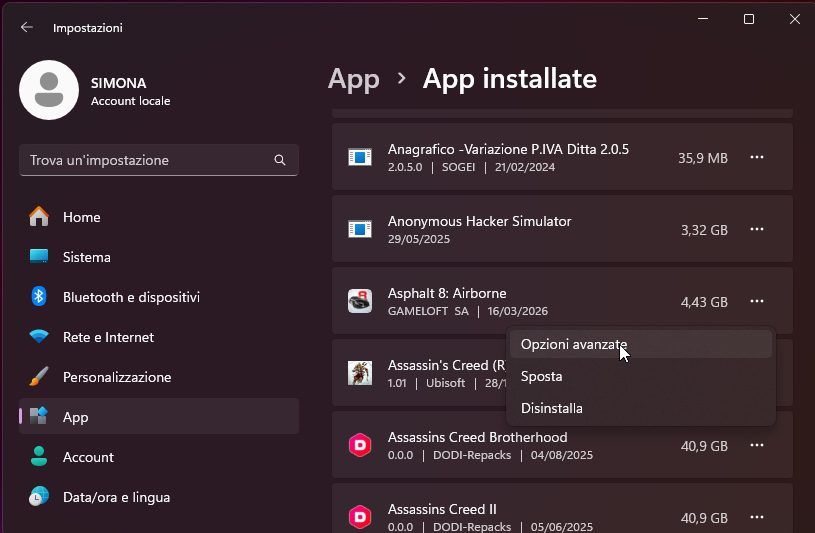Click the search magnifier icon

point(280,160)
